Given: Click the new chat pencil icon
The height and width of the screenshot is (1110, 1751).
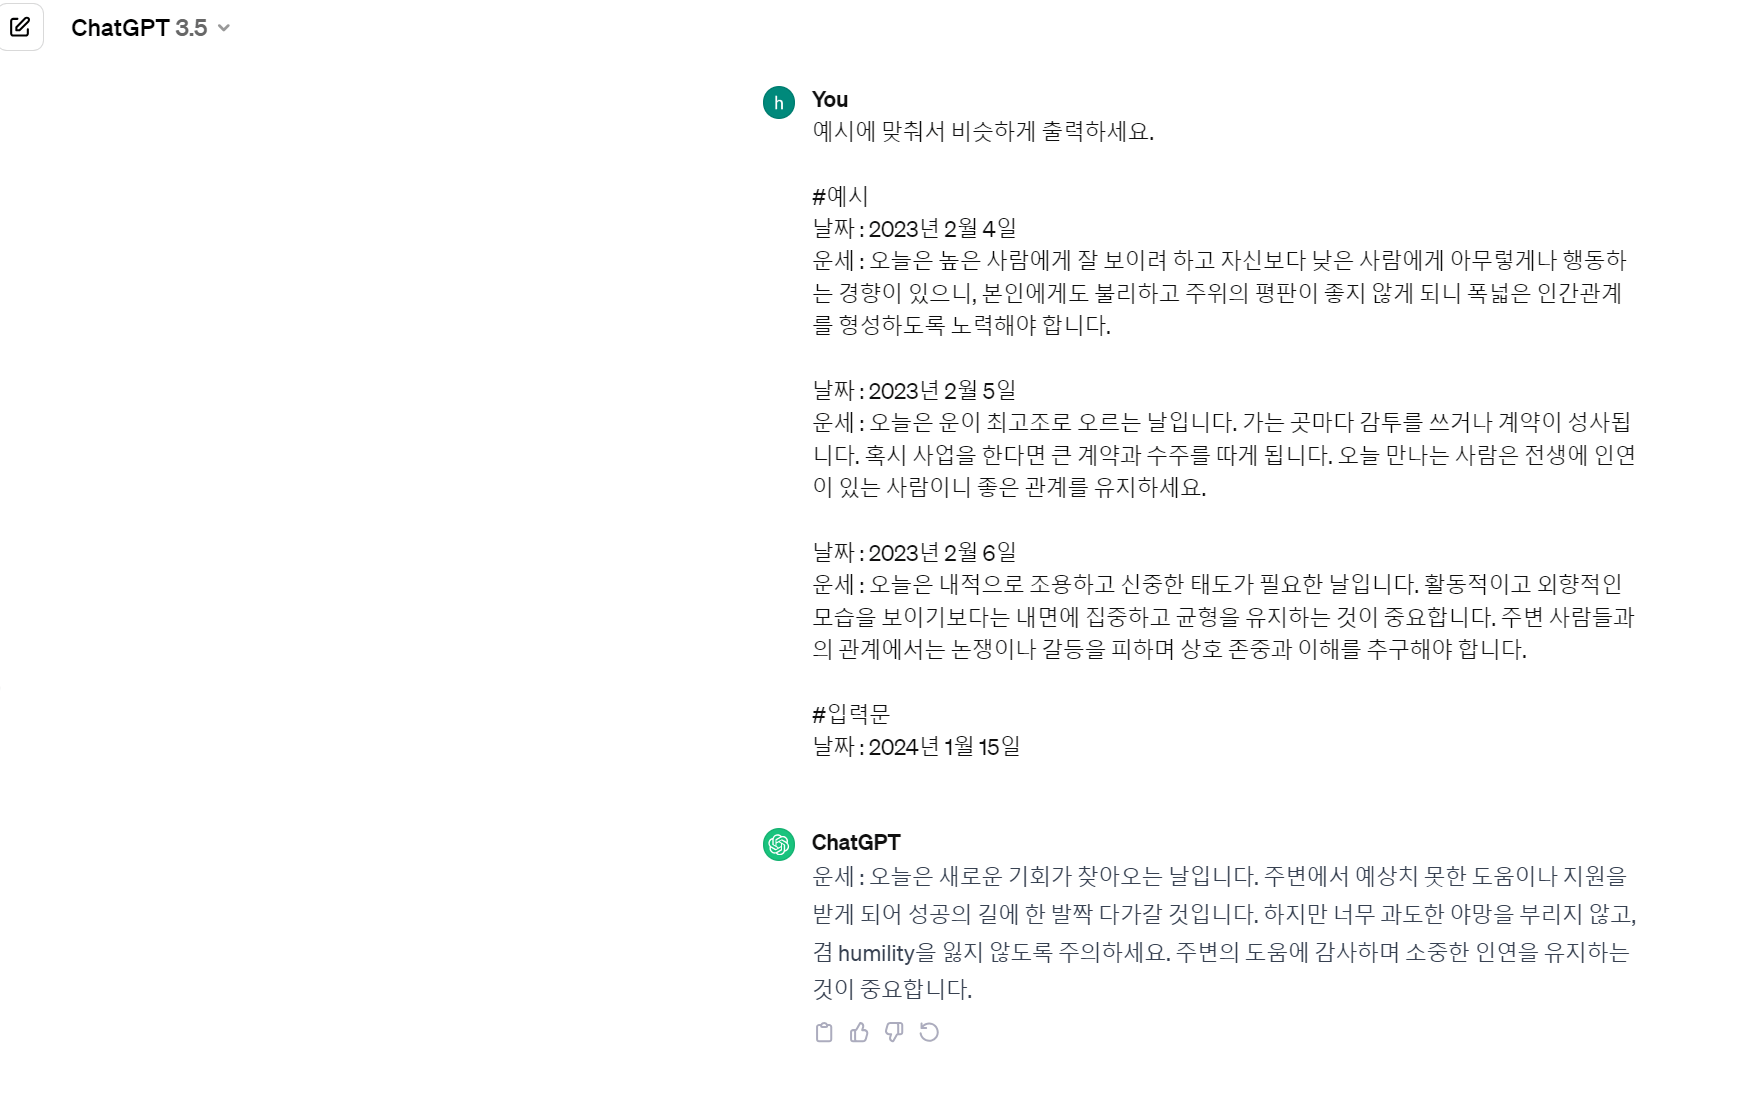Looking at the screenshot, I should point(21,27).
